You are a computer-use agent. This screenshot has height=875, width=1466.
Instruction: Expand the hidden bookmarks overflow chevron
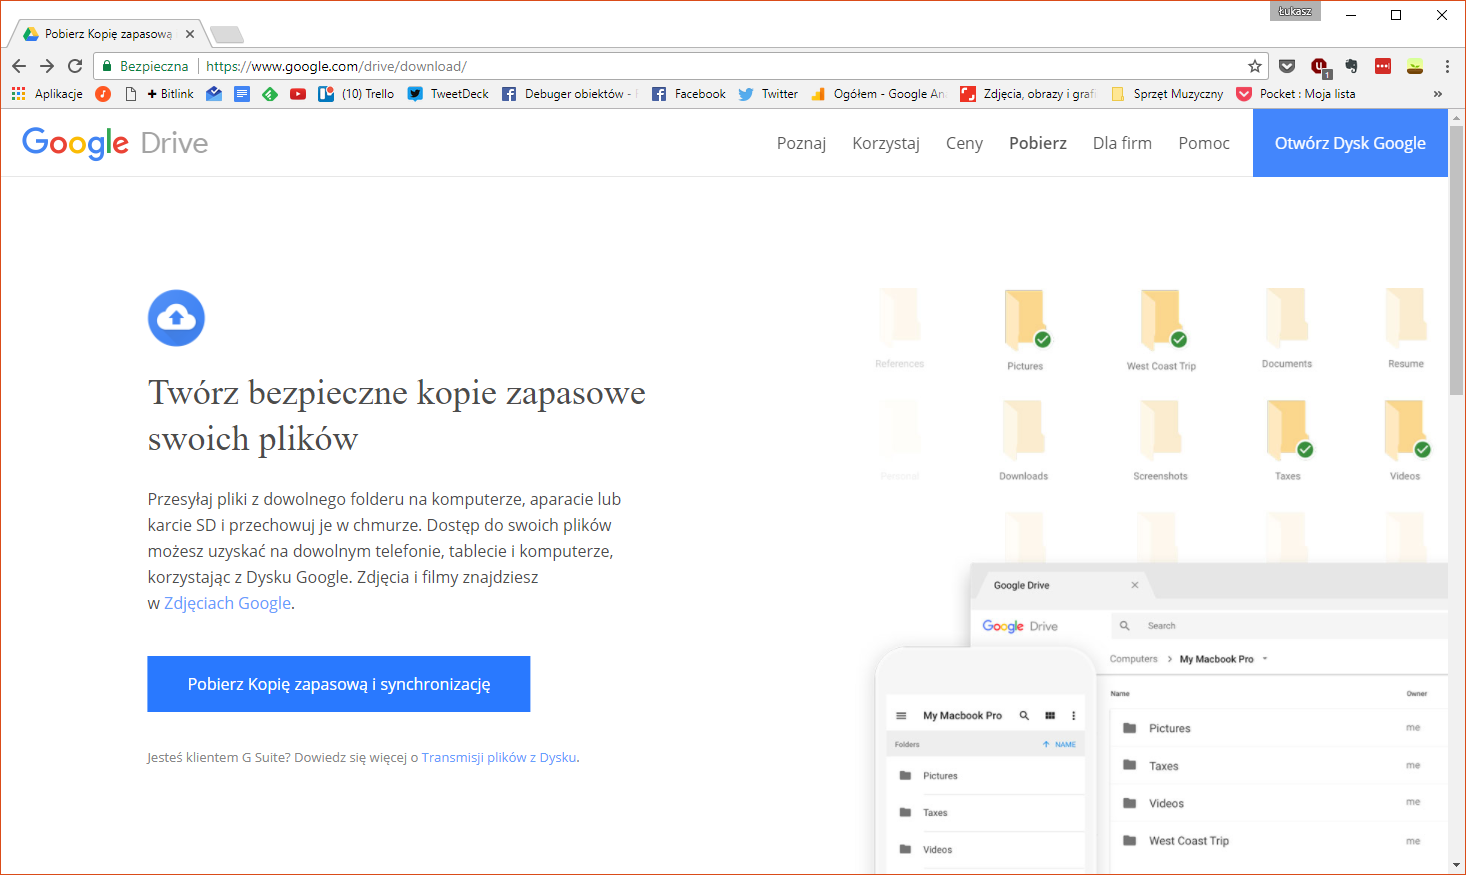[x=1438, y=94]
